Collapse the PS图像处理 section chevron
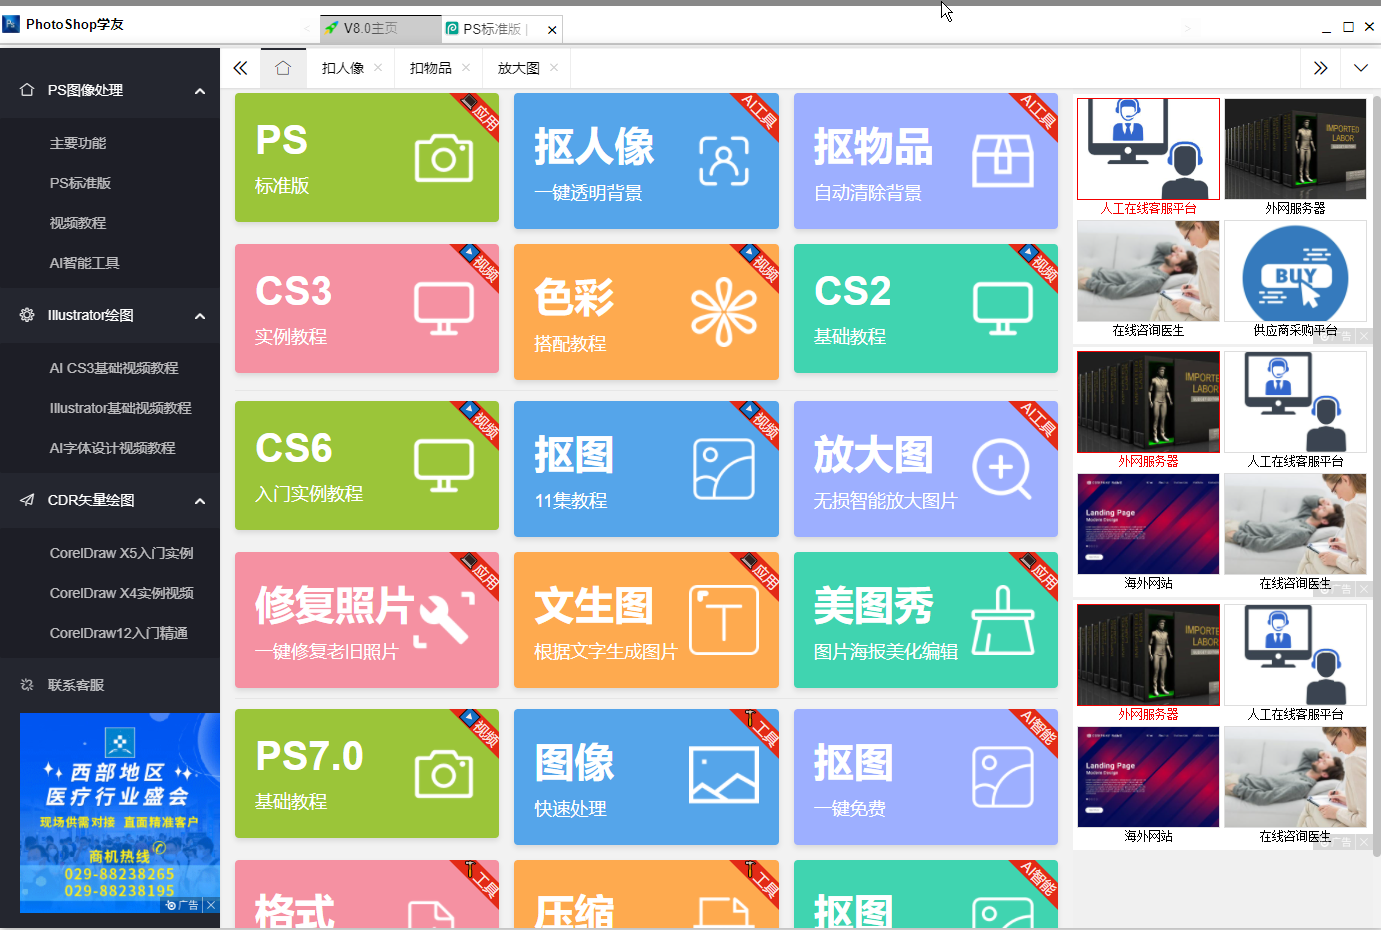Screen dimensions: 1381x930 click(x=200, y=91)
